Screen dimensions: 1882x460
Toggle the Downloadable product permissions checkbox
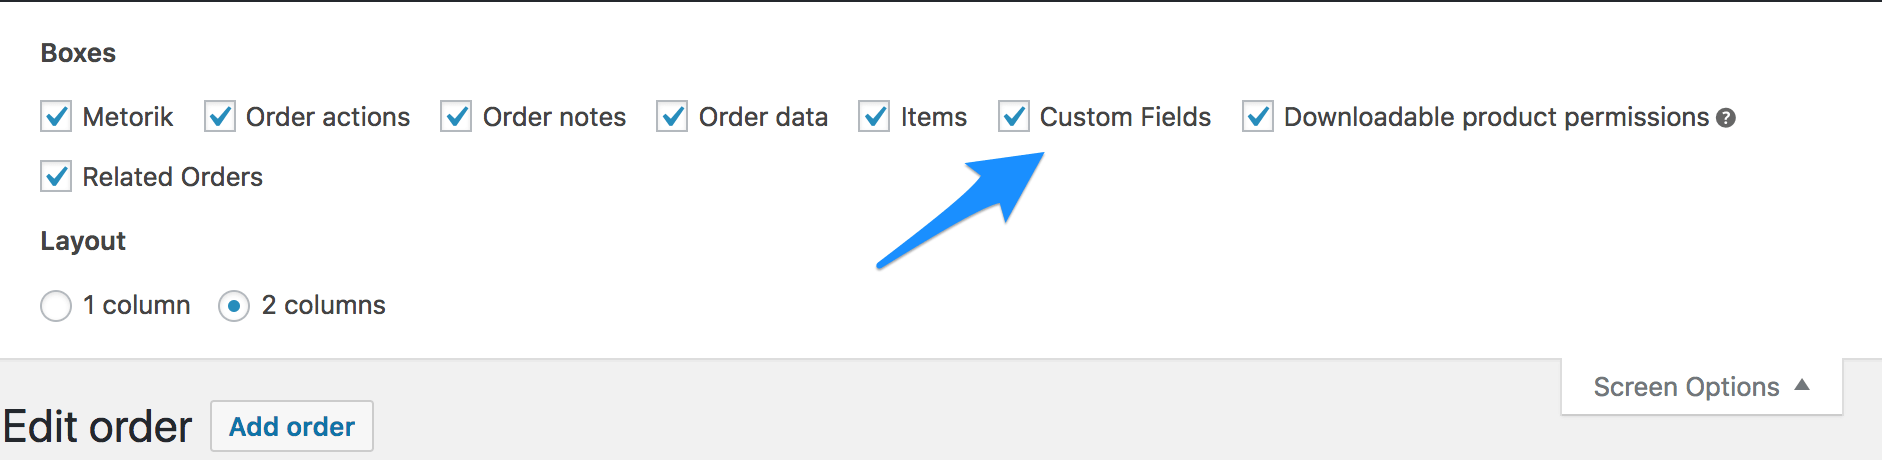[1257, 117]
